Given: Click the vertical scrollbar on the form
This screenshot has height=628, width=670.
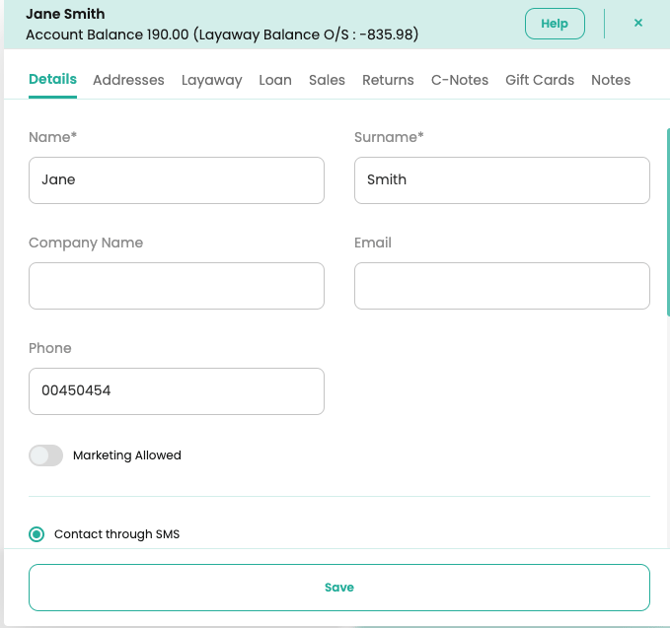Looking at the screenshot, I should (667, 222).
